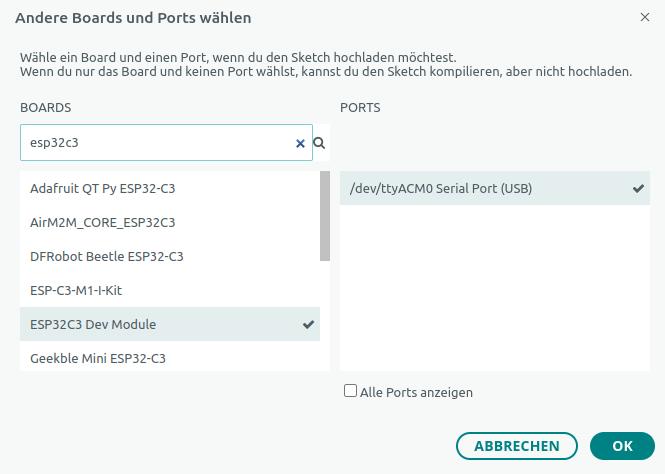Close the board selection dialog
The width and height of the screenshot is (665, 474).
tap(644, 17)
